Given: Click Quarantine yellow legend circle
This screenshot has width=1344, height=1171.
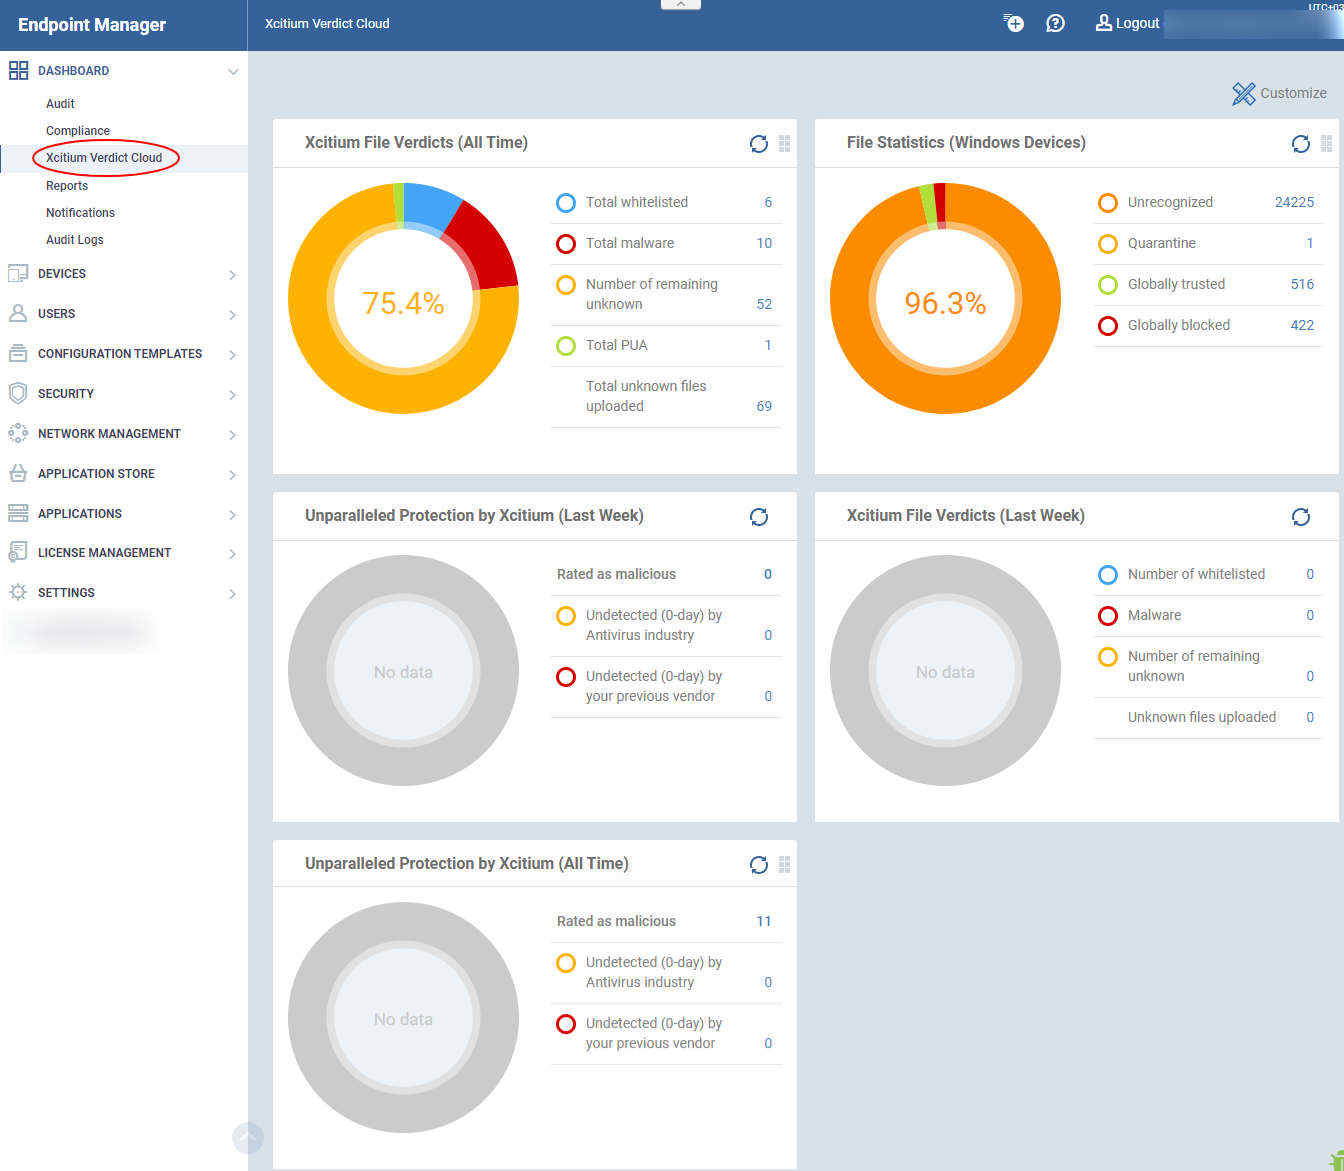Looking at the screenshot, I should click(x=1108, y=244).
